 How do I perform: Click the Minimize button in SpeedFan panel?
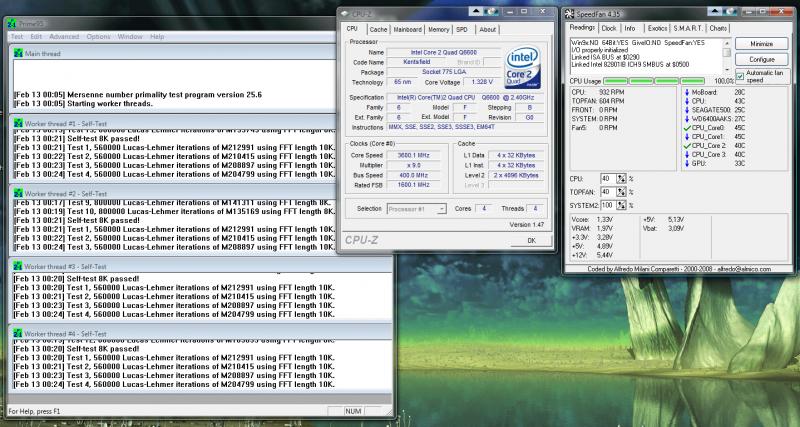tap(762, 44)
